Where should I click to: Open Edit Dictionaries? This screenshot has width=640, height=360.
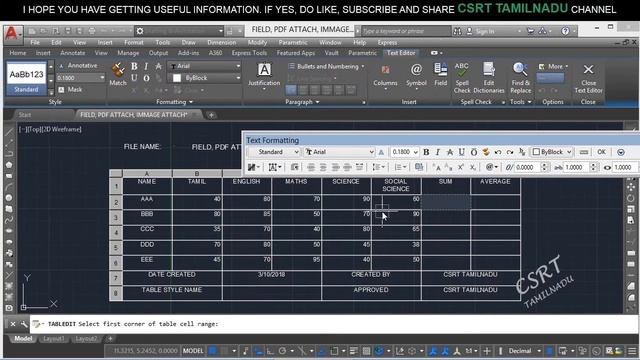489,78
